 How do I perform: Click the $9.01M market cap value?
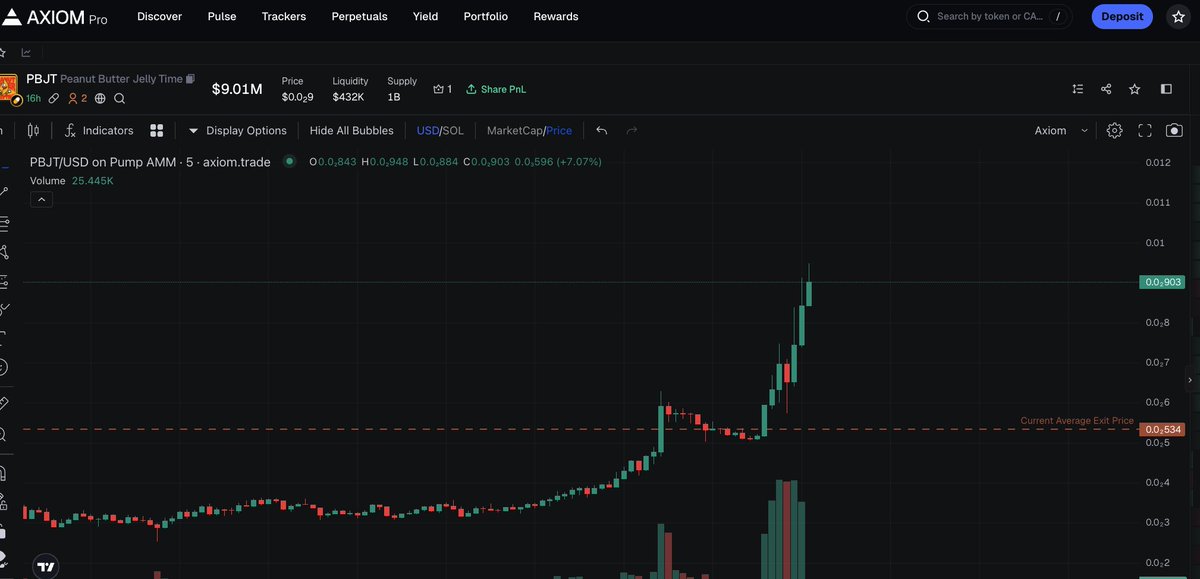(x=237, y=89)
